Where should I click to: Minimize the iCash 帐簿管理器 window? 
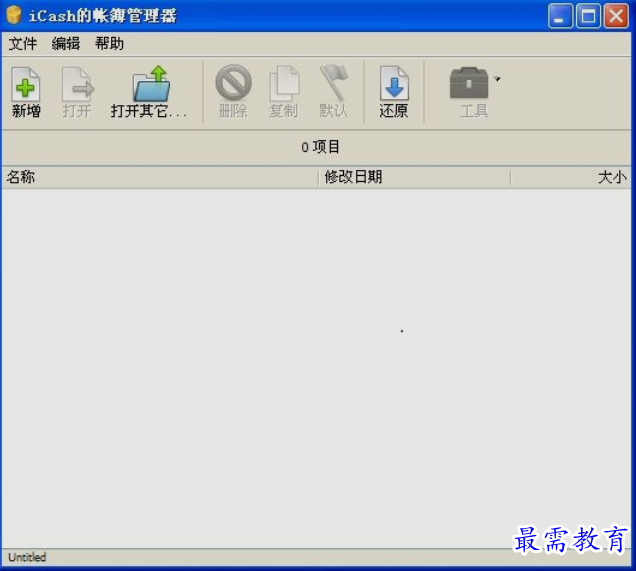[560, 16]
